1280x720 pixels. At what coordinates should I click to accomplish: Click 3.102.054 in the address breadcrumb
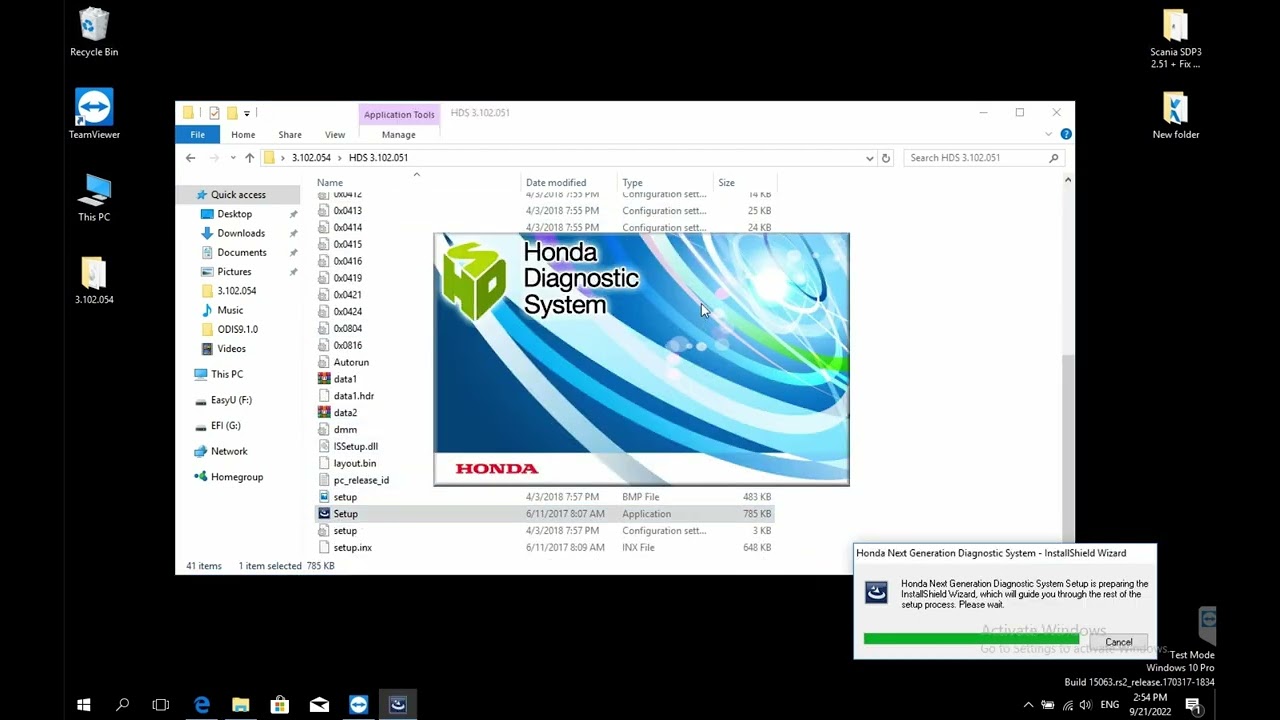coord(311,158)
